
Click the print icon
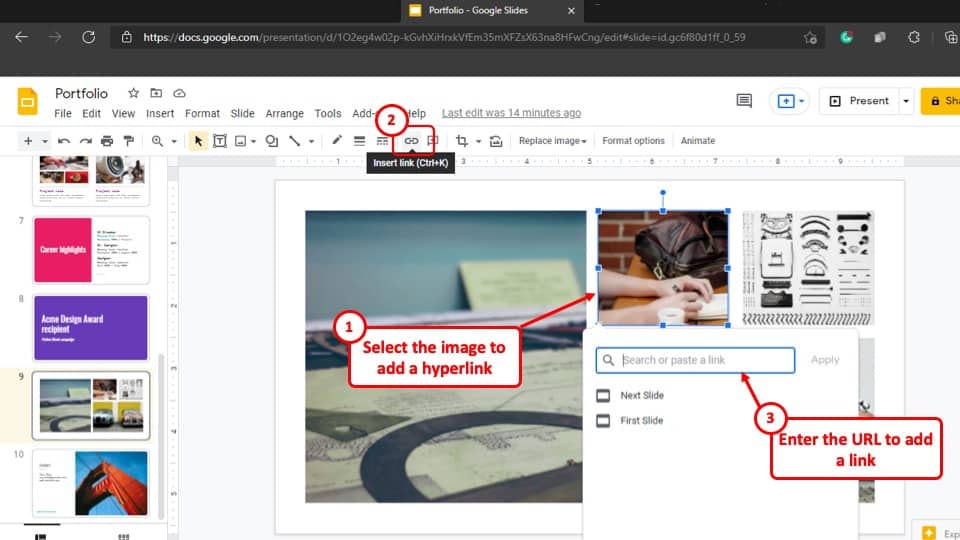(107, 141)
